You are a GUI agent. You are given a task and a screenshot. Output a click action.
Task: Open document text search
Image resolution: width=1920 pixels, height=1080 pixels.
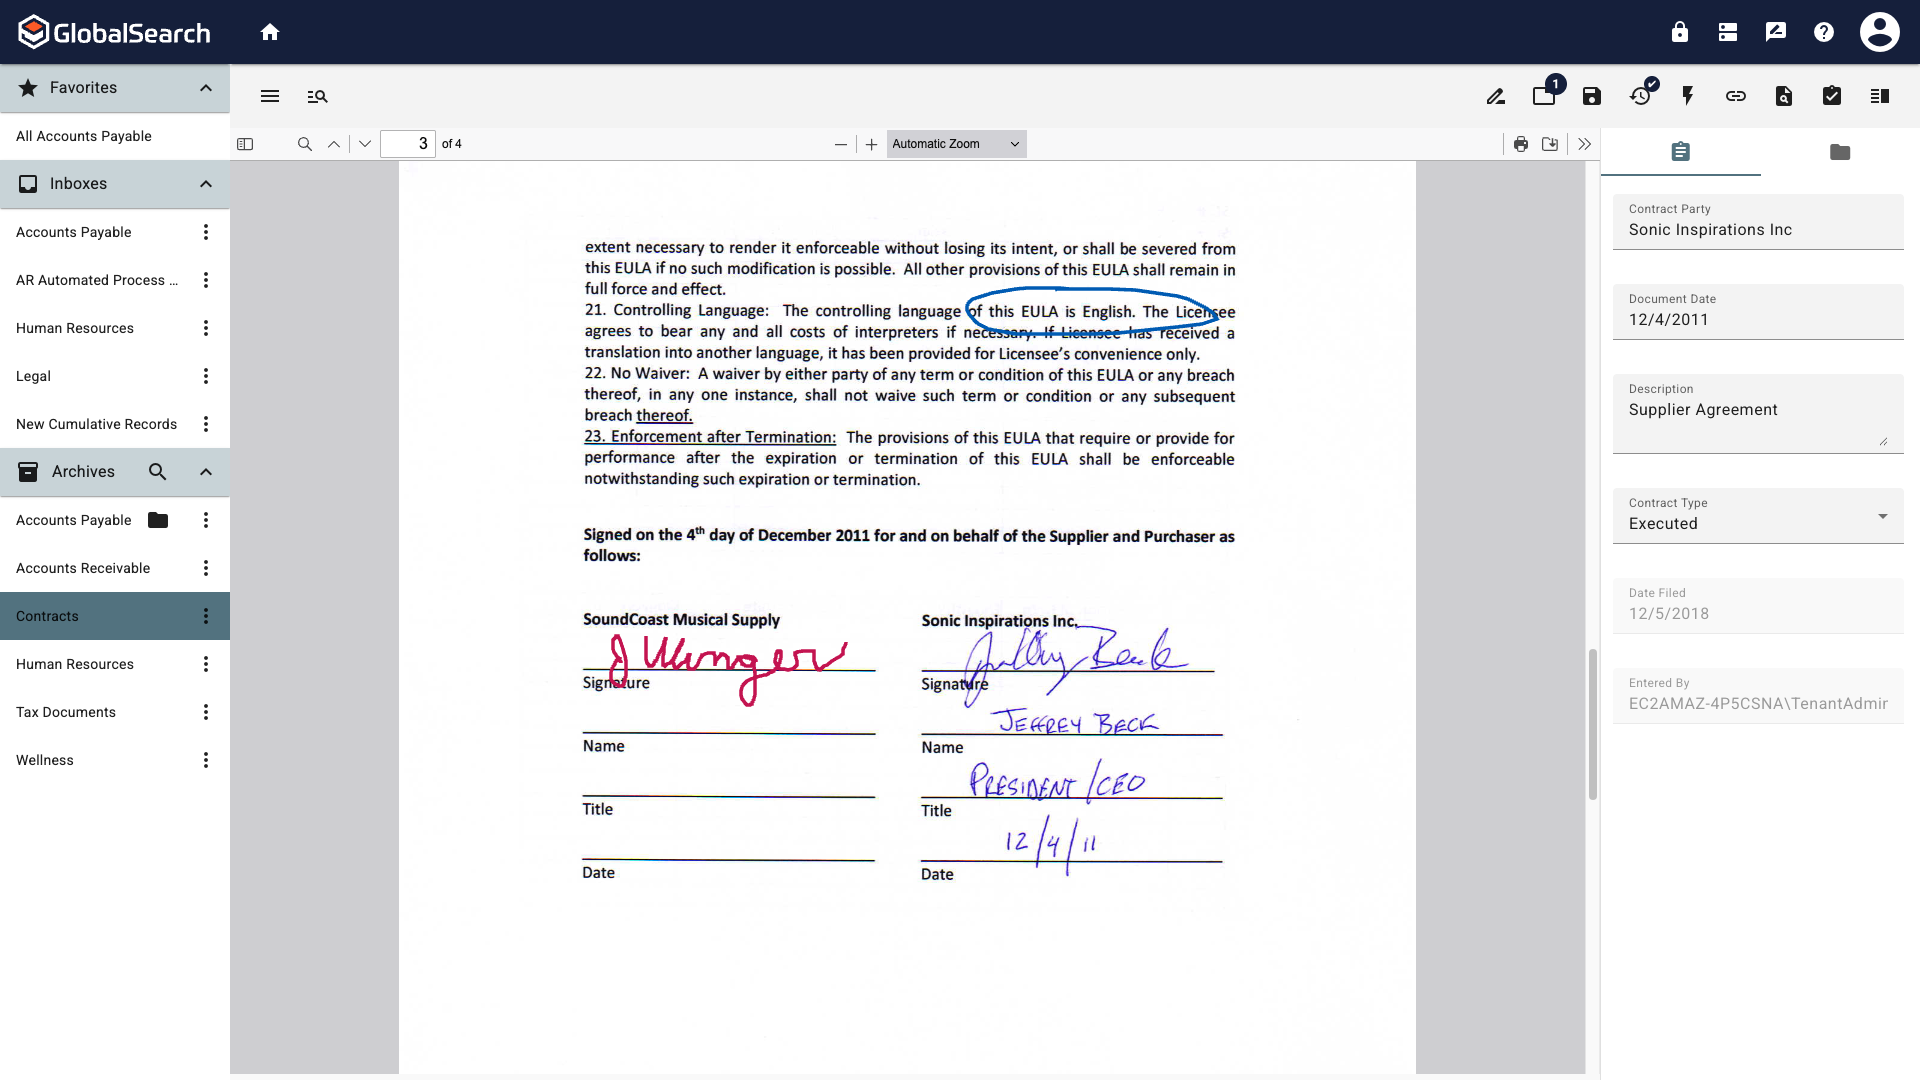tap(1784, 96)
